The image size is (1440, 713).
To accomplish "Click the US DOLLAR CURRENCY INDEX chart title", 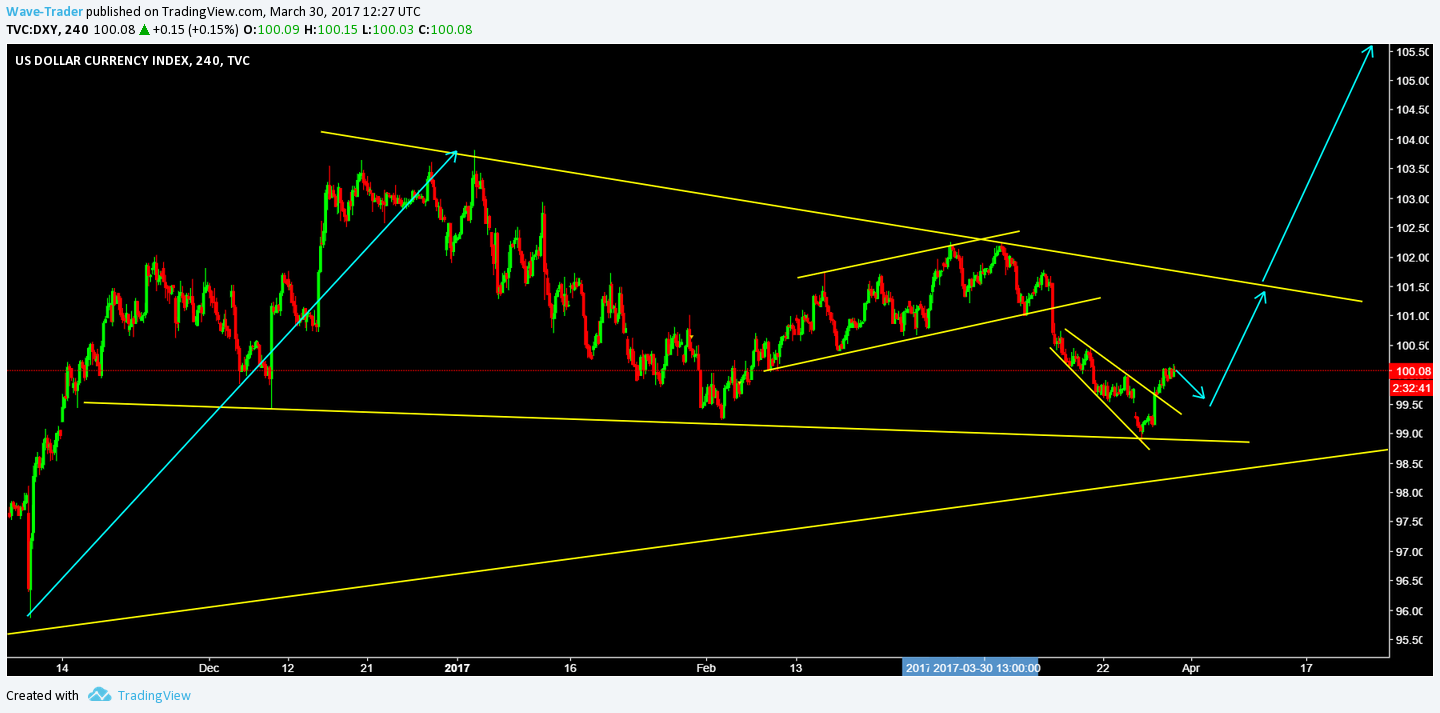I will 132,61.
